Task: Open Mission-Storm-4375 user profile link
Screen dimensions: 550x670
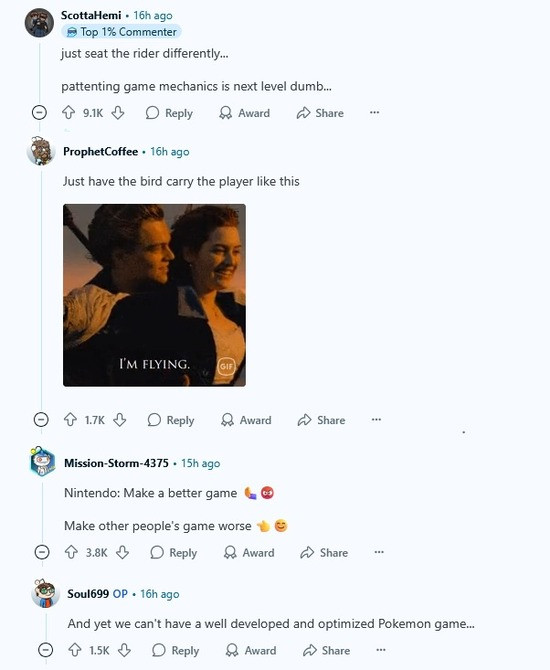Action: 116,463
